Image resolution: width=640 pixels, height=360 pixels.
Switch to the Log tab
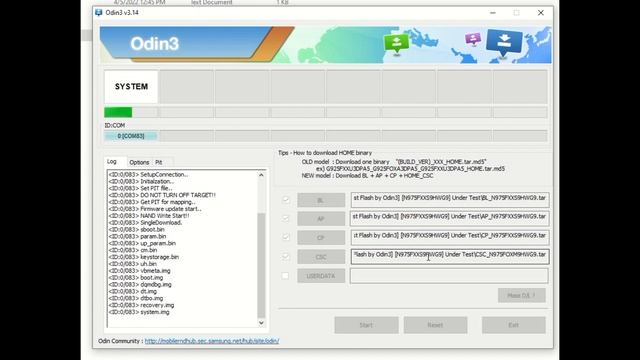[112, 162]
